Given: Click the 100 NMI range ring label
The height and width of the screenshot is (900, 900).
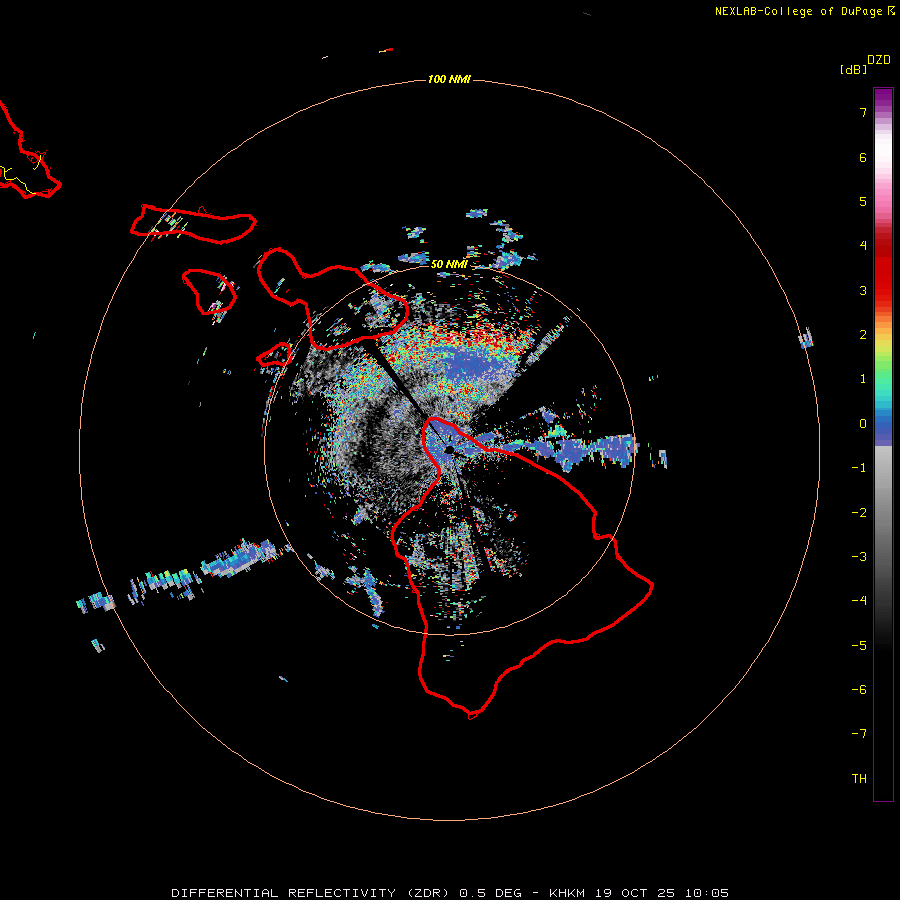Looking at the screenshot, I should [449, 79].
